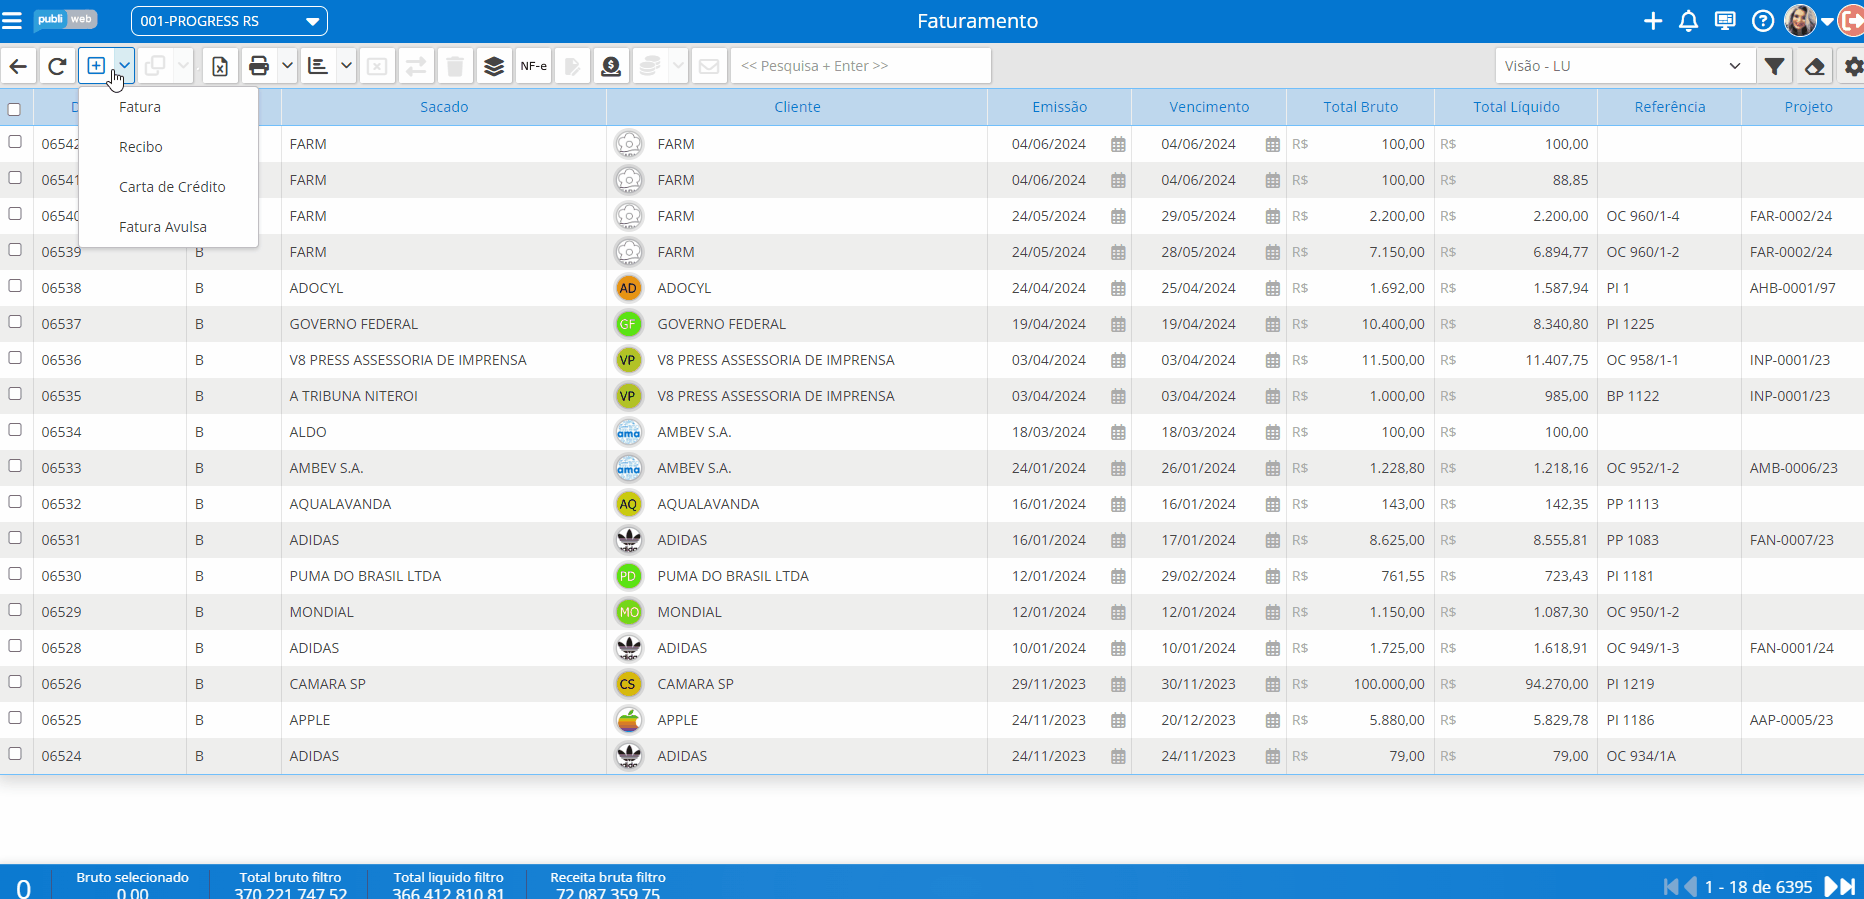Click invoice number 06531
This screenshot has height=899, width=1864.
pyautogui.click(x=61, y=540)
